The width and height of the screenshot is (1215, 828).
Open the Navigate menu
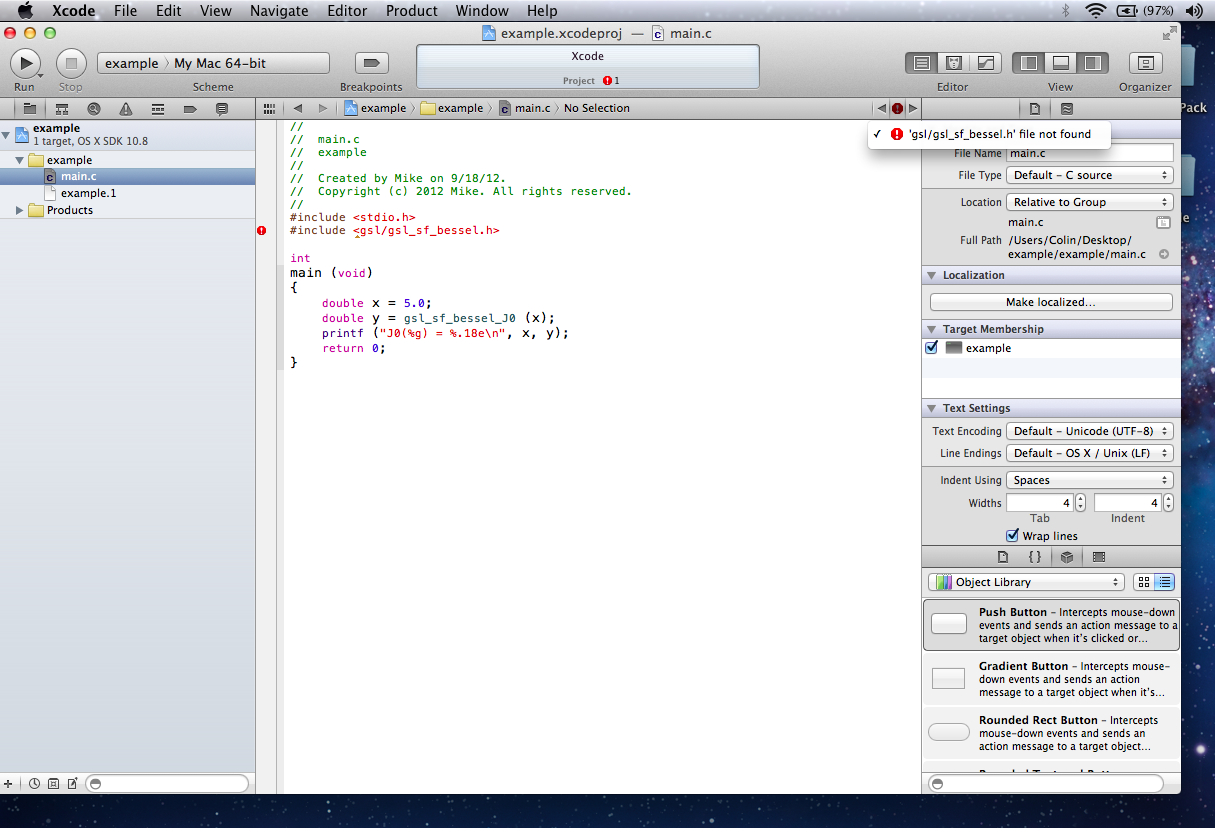coord(280,11)
